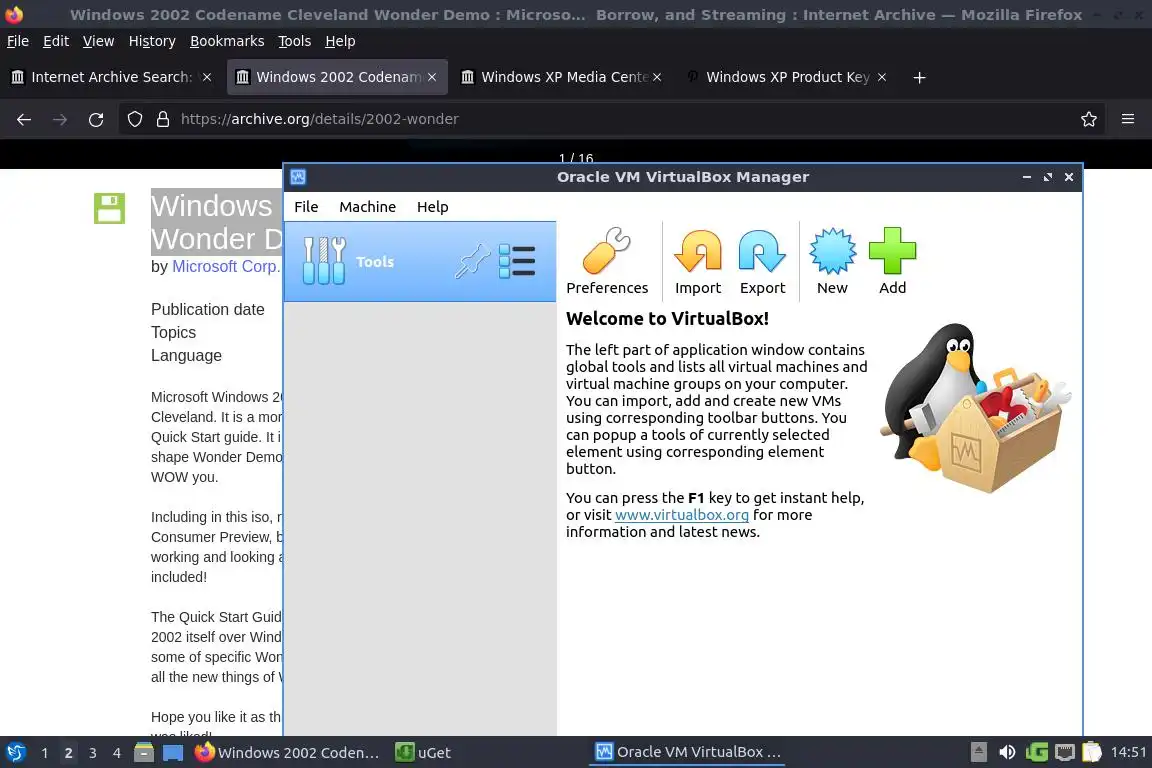Open Firefox Edit menu
The width and height of the screenshot is (1152, 768).
pyautogui.click(x=56, y=41)
